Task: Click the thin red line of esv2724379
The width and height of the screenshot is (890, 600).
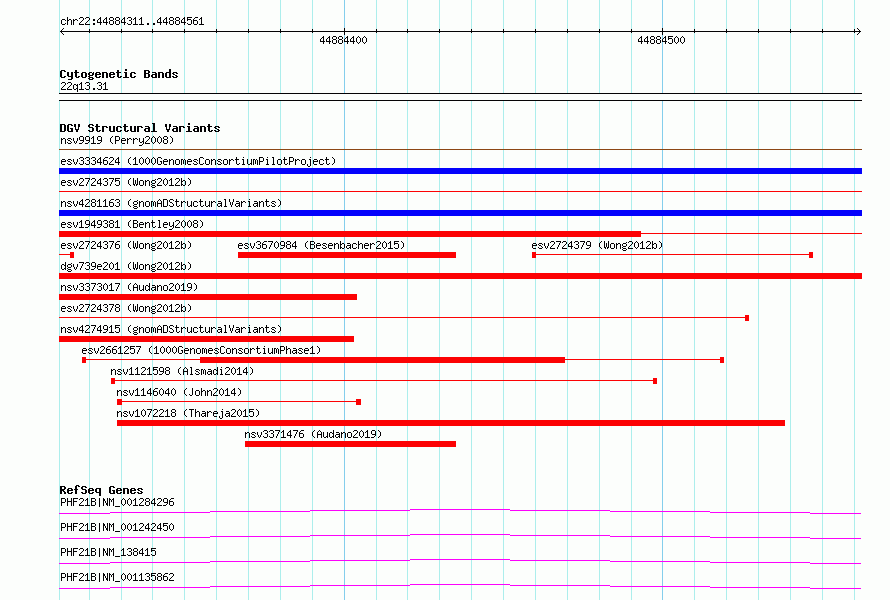Action: [x=672, y=255]
